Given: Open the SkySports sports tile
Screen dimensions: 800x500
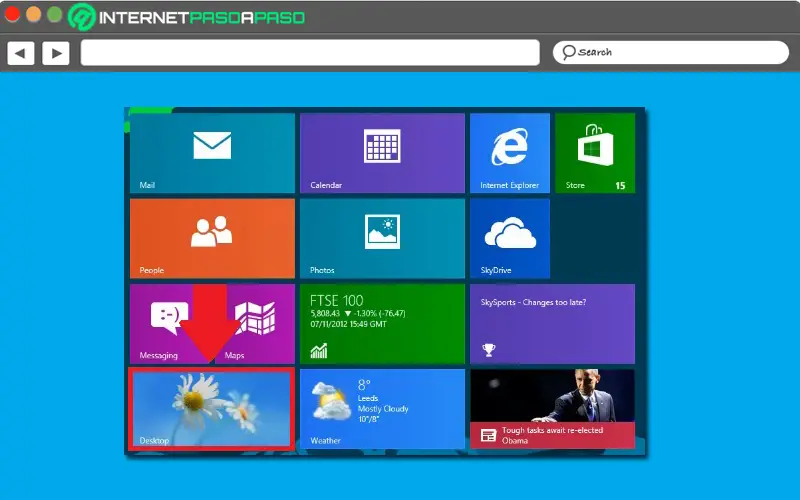Looking at the screenshot, I should pyautogui.click(x=553, y=323).
